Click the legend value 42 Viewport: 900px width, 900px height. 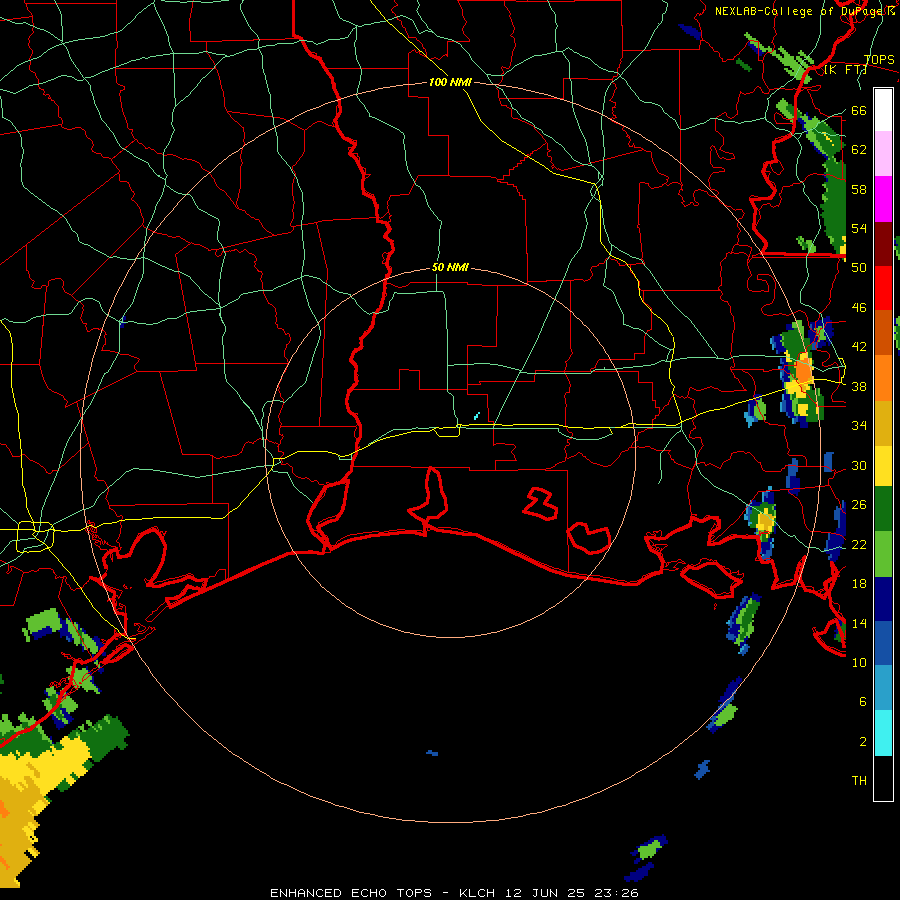tap(859, 347)
